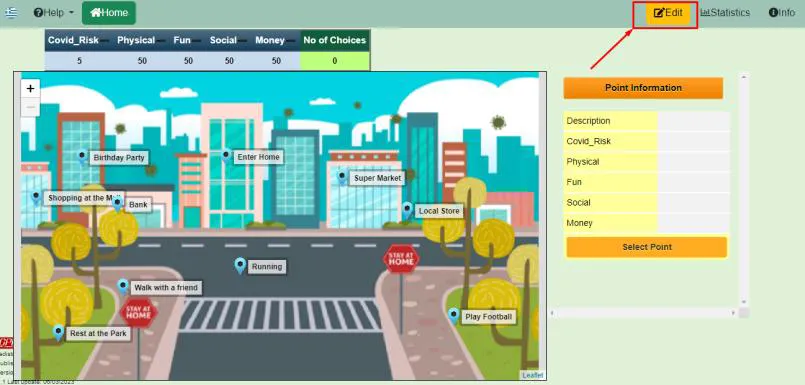Open the Info menu item
Screen dimensions: 805x385
[781, 13]
